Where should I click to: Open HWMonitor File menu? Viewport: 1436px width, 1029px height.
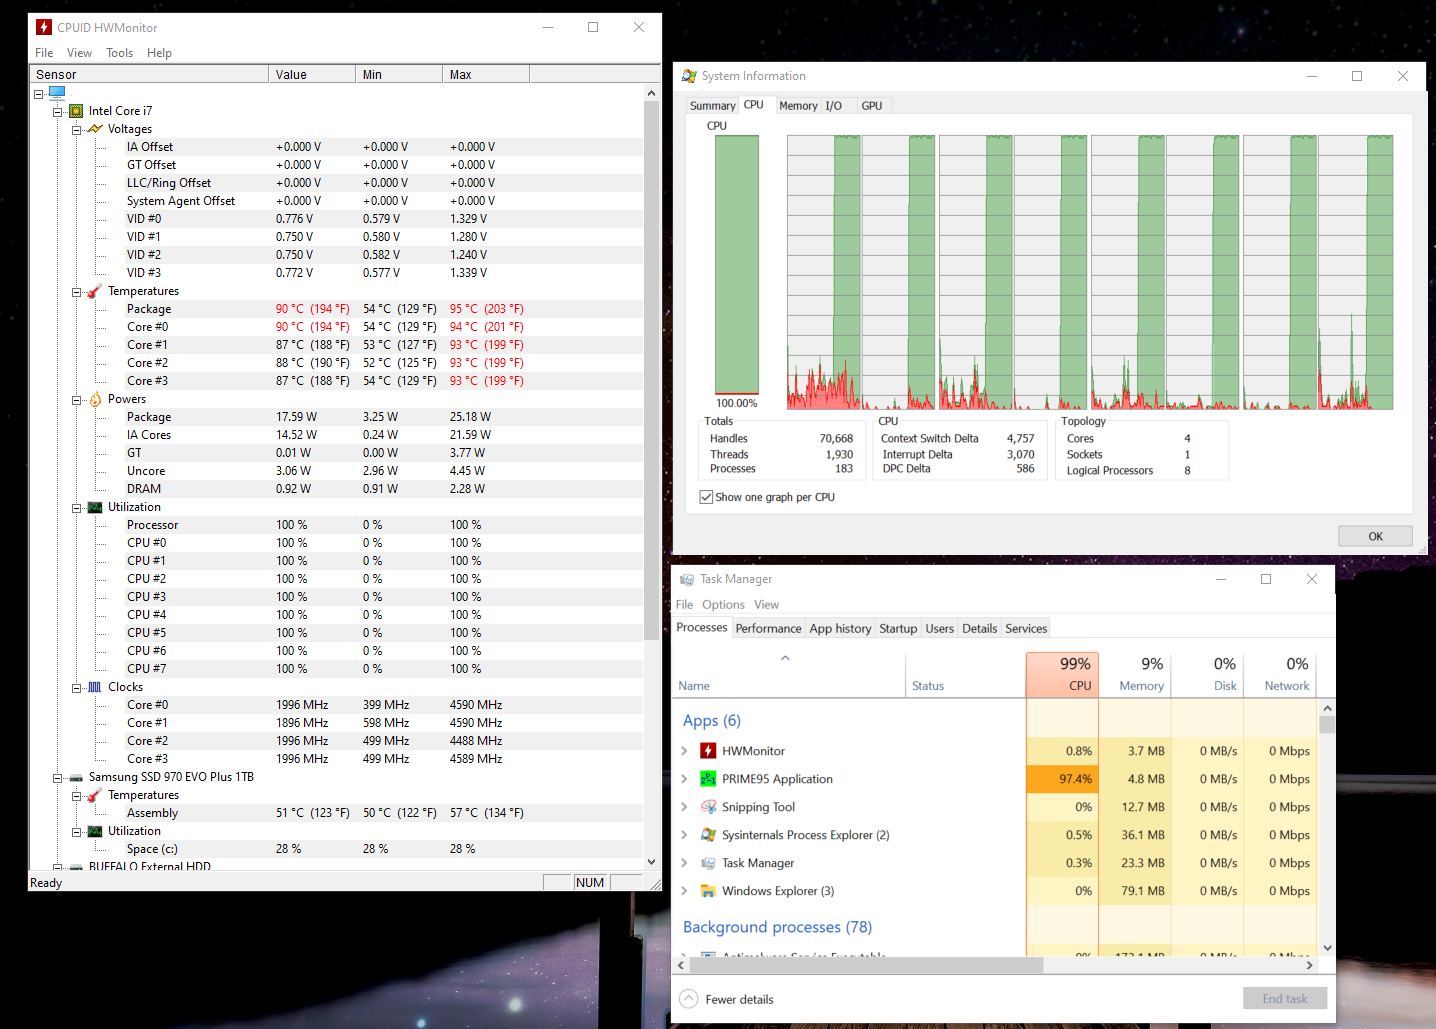click(44, 53)
